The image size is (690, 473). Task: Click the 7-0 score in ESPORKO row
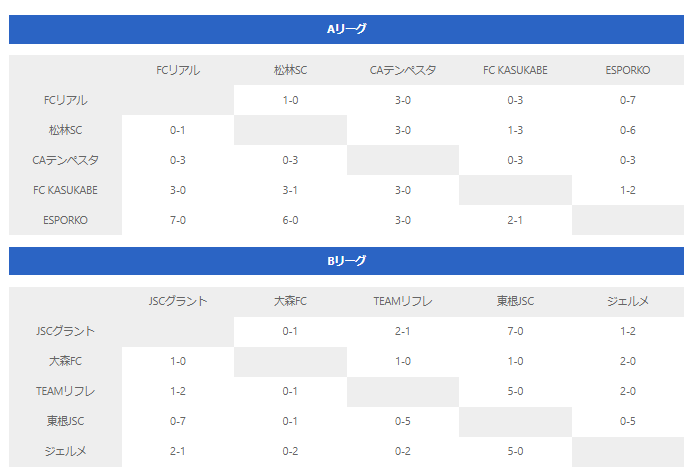[178, 220]
